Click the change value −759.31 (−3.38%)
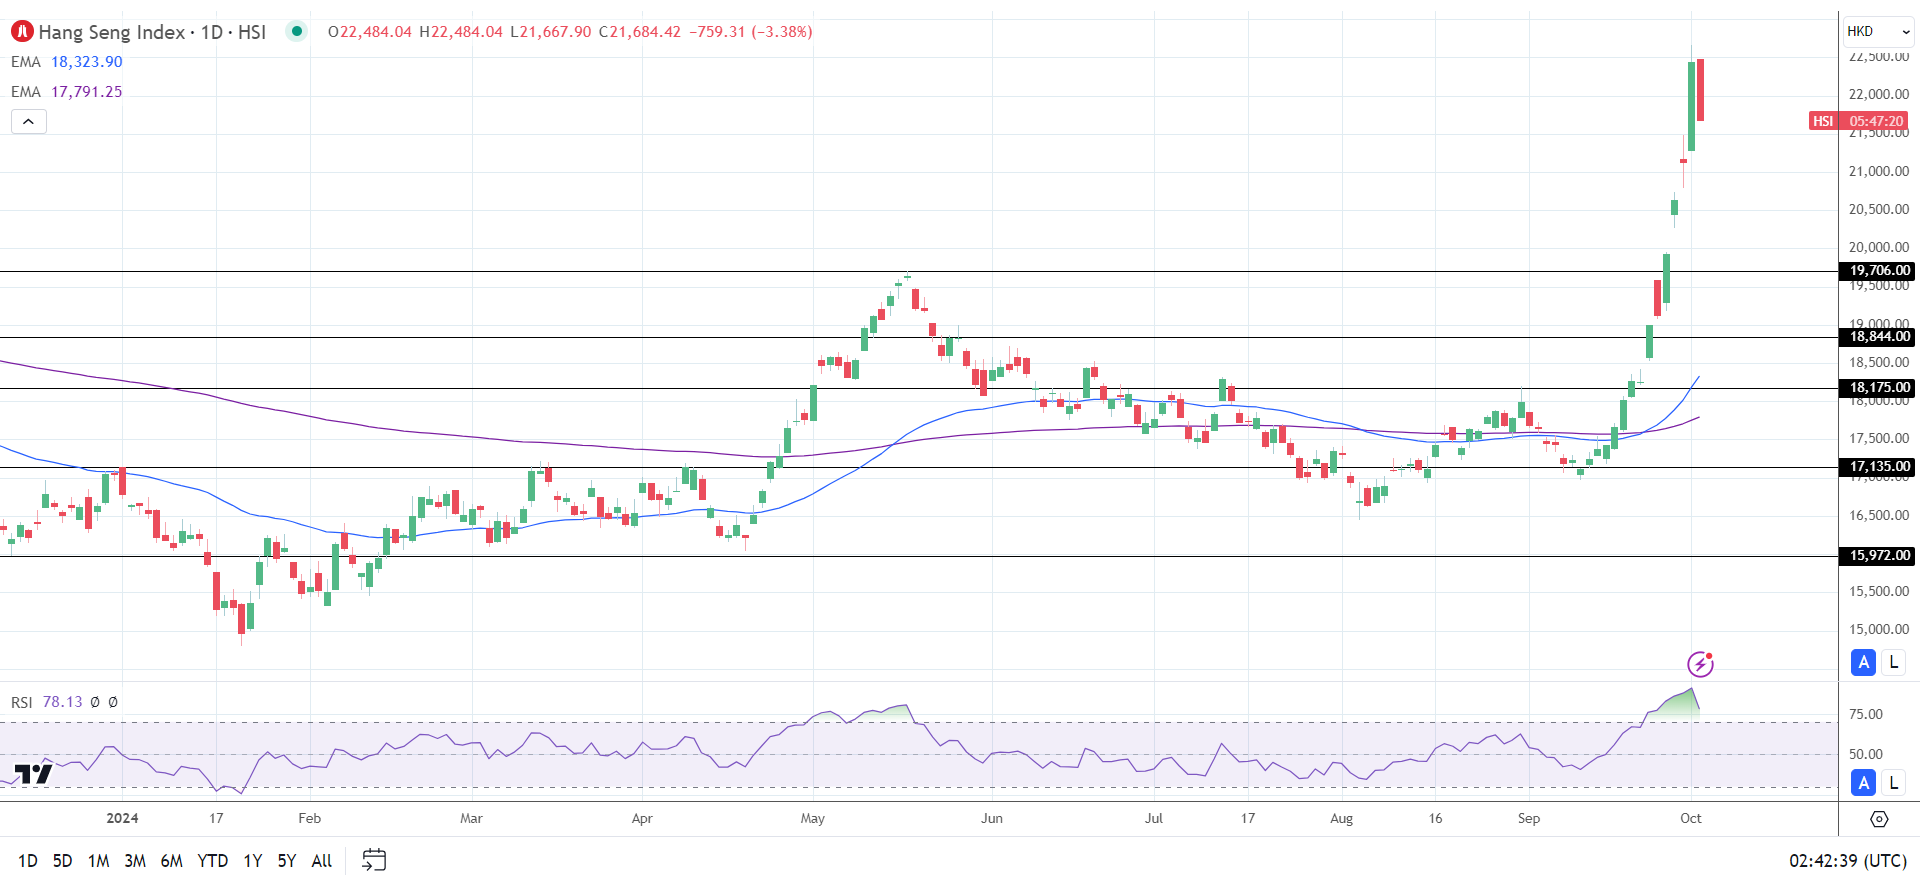The image size is (1920, 883). pos(751,32)
